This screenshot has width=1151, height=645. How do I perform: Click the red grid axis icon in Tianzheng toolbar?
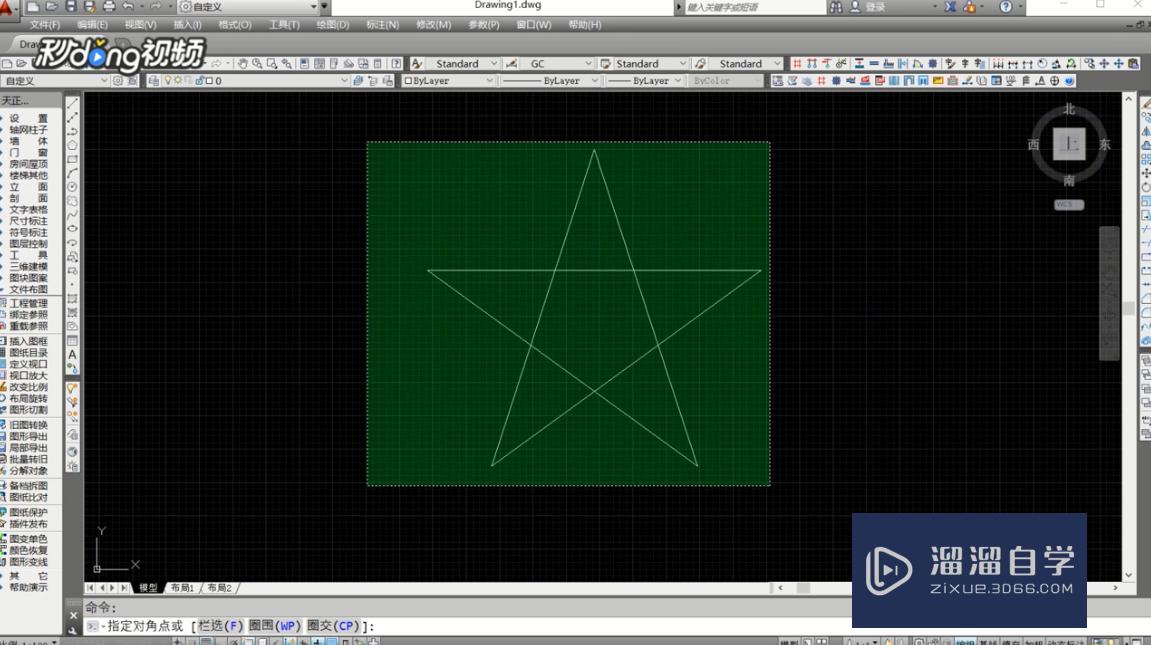(x=797, y=64)
